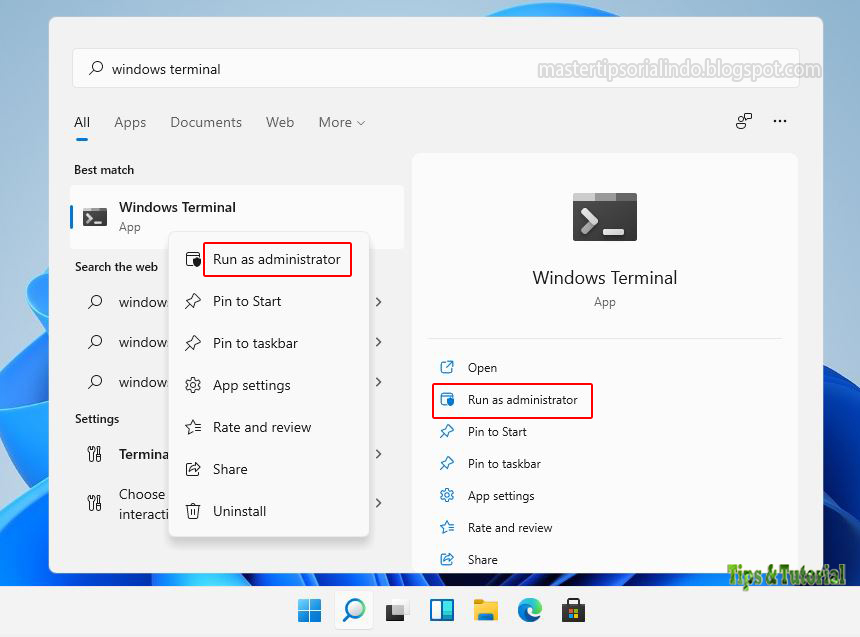Launch File Explorer from the taskbar
The width and height of the screenshot is (860, 637).
(485, 610)
